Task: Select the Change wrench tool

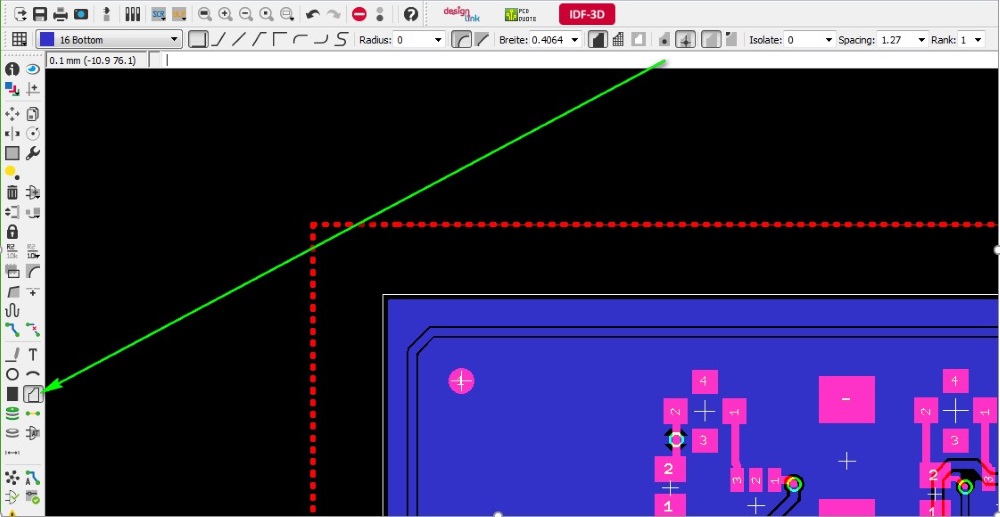Action: click(x=33, y=153)
